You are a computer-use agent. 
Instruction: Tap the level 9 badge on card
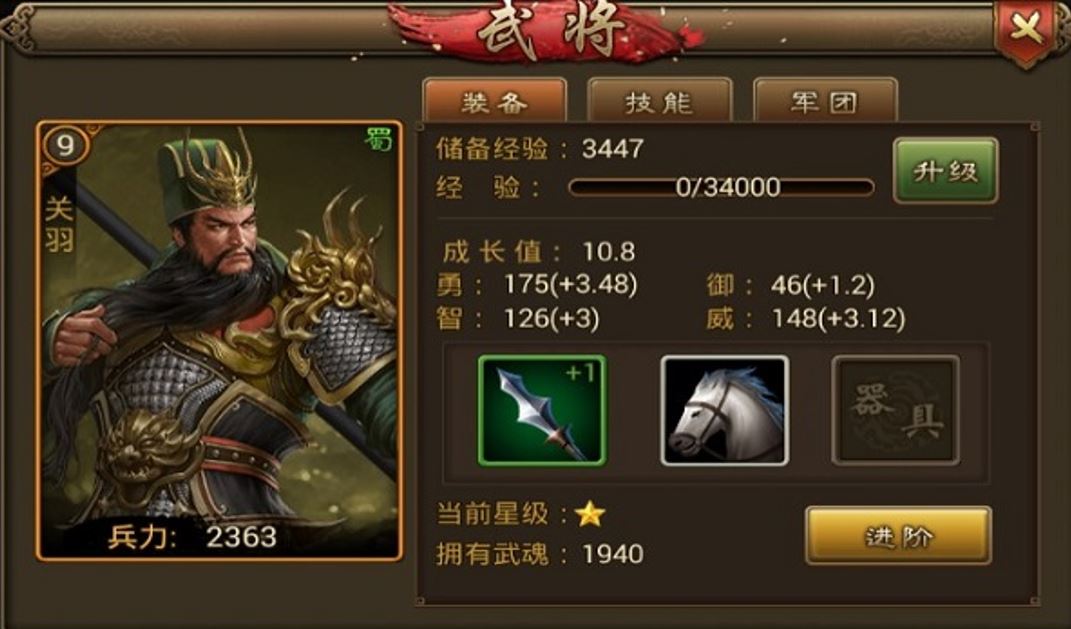coord(65,147)
